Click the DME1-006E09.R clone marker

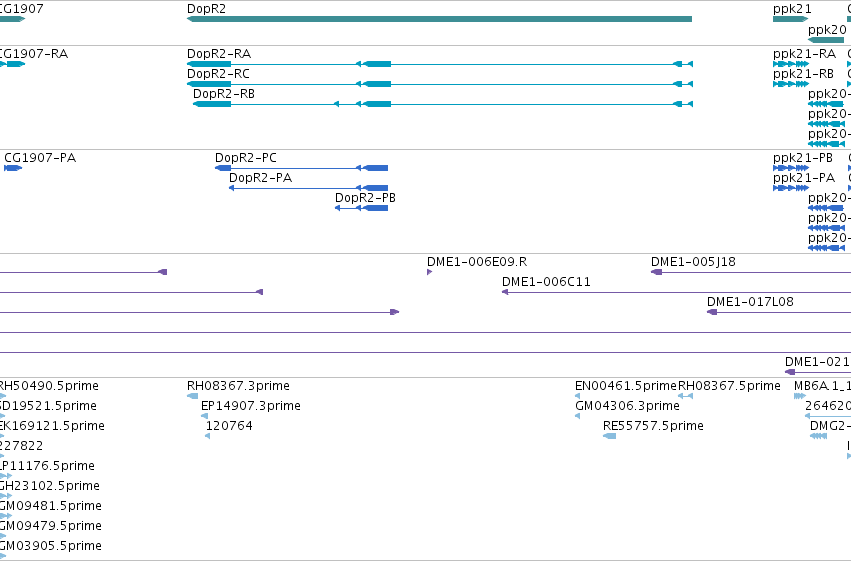click(429, 272)
